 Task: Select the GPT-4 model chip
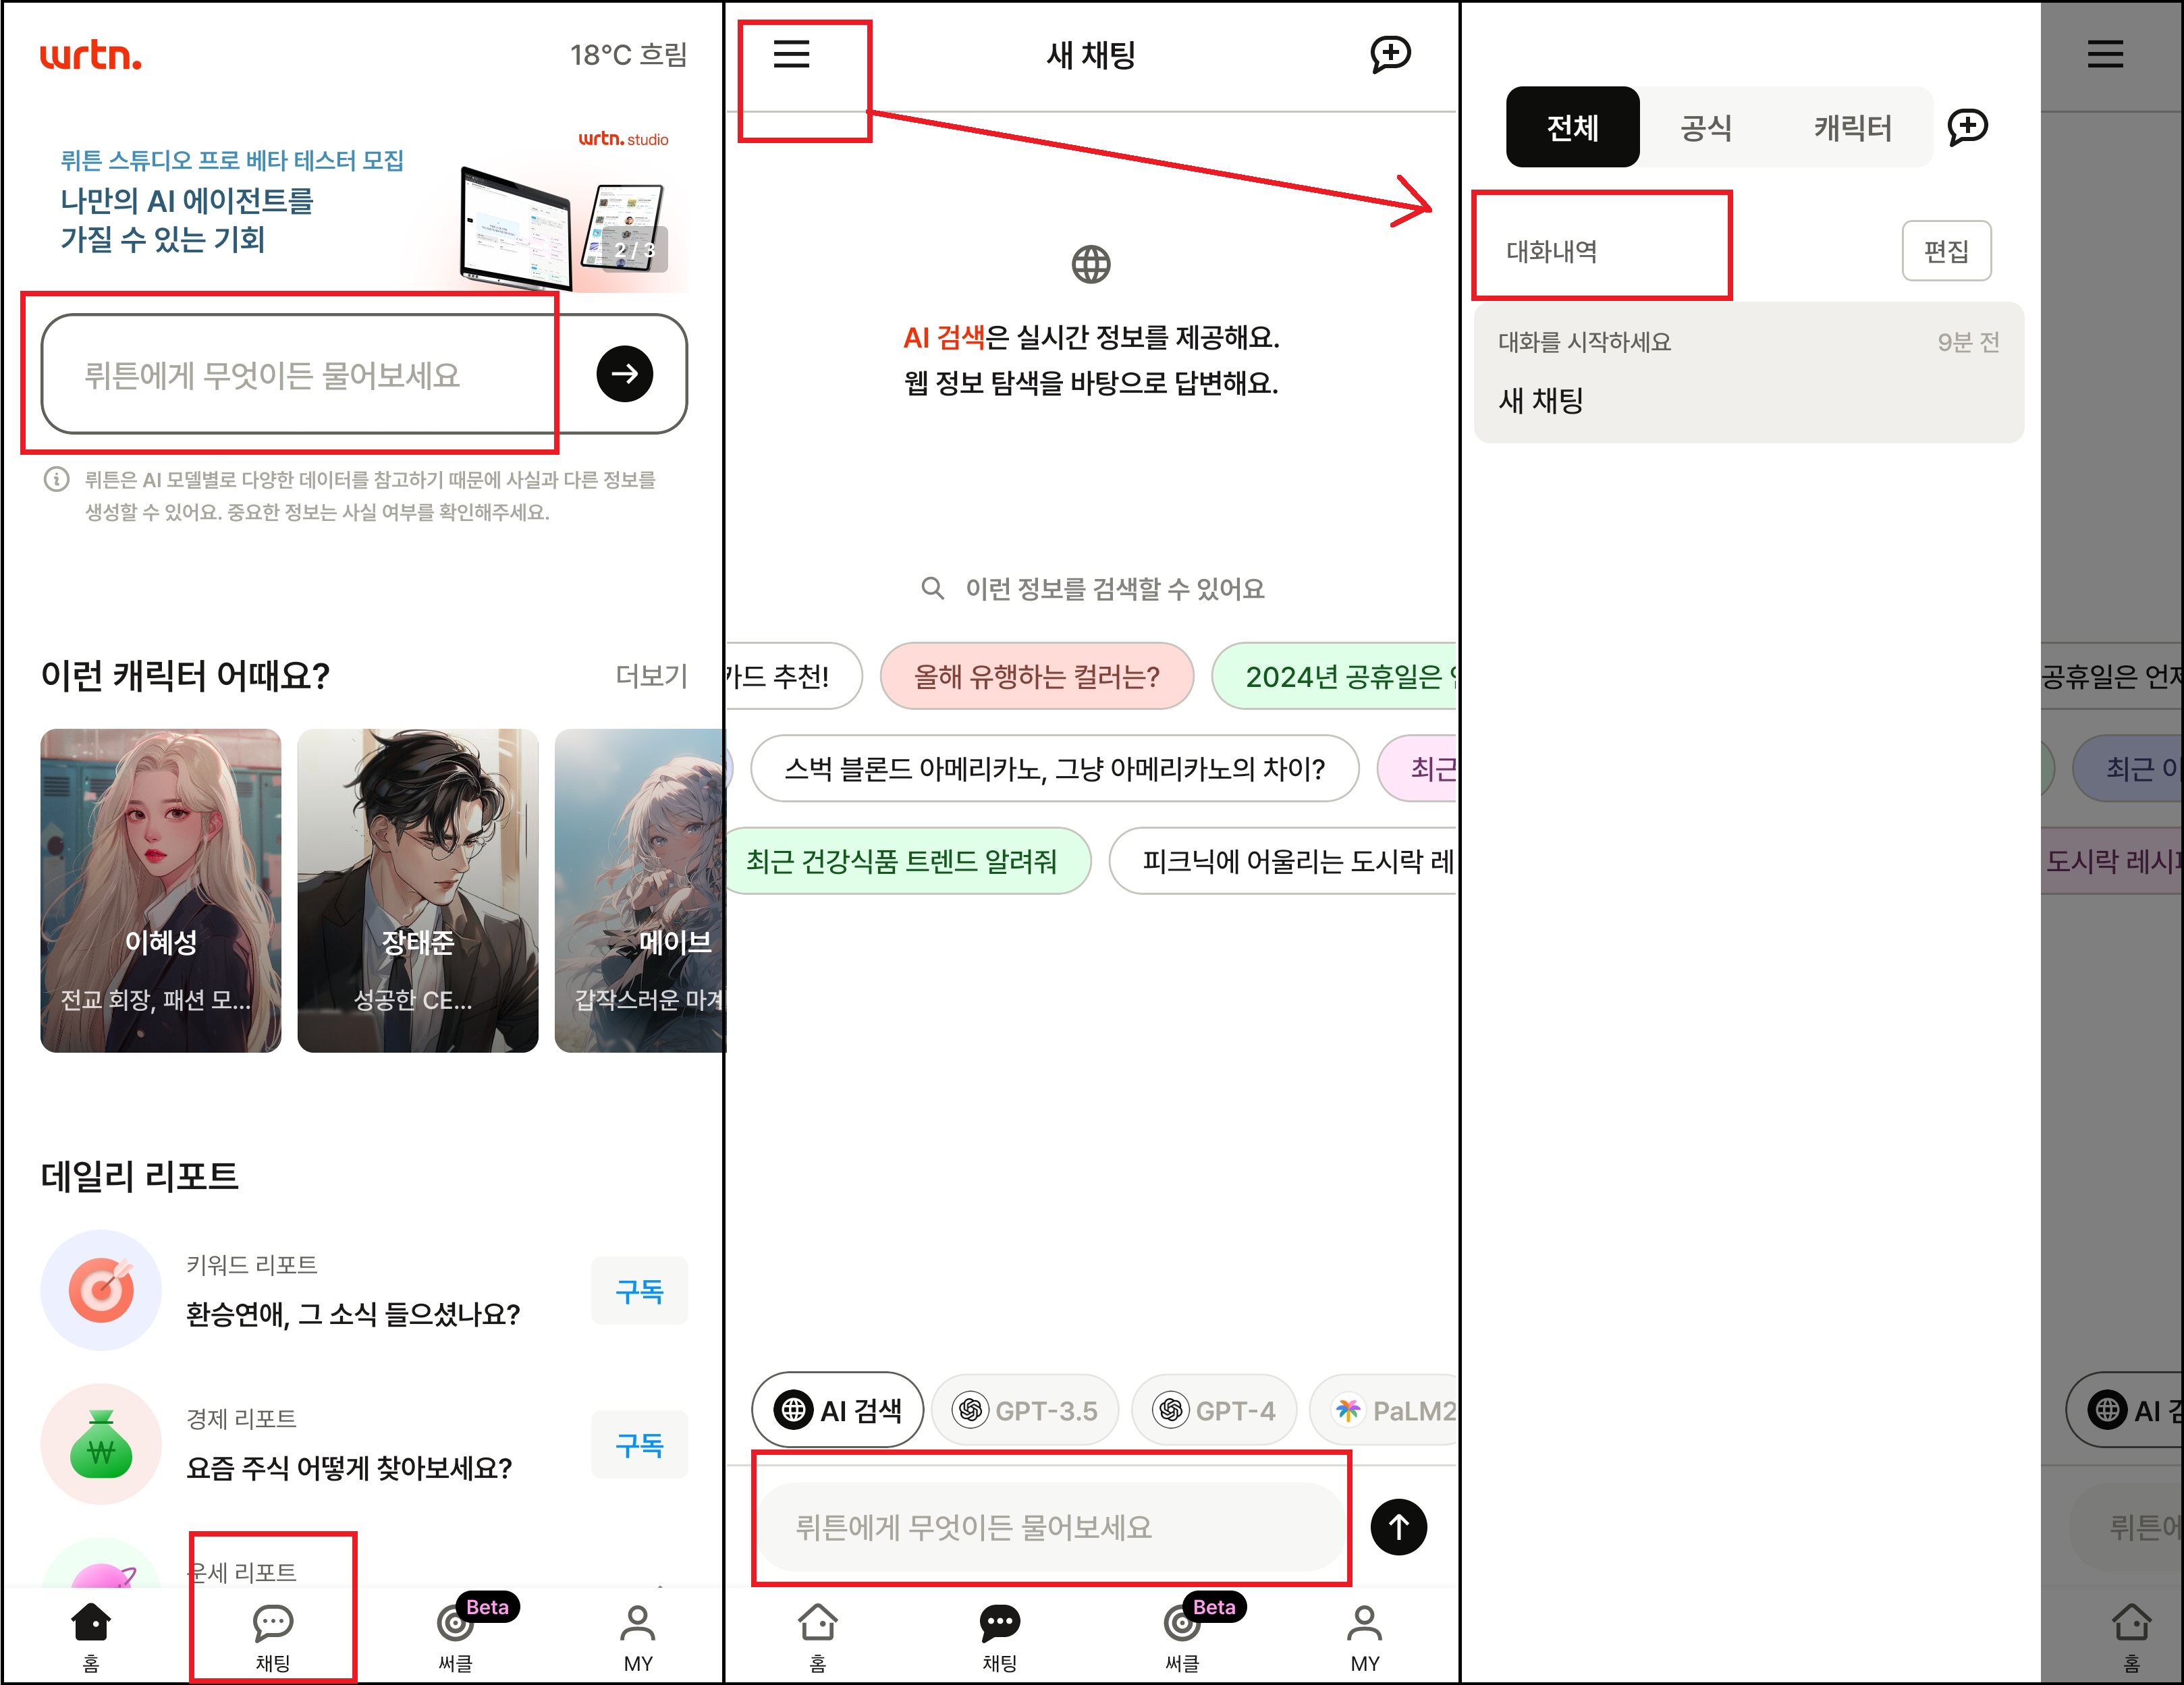[x=1214, y=1410]
